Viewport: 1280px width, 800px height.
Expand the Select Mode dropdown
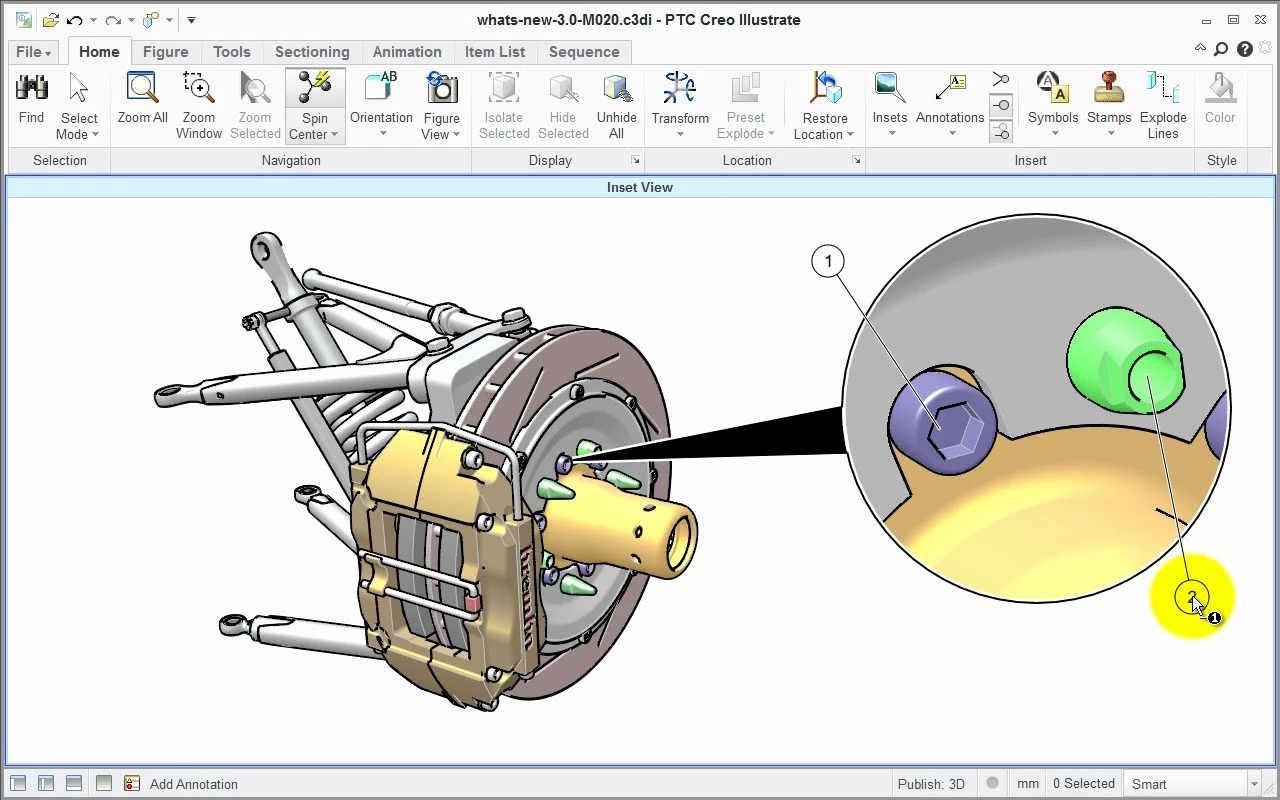pos(95,135)
